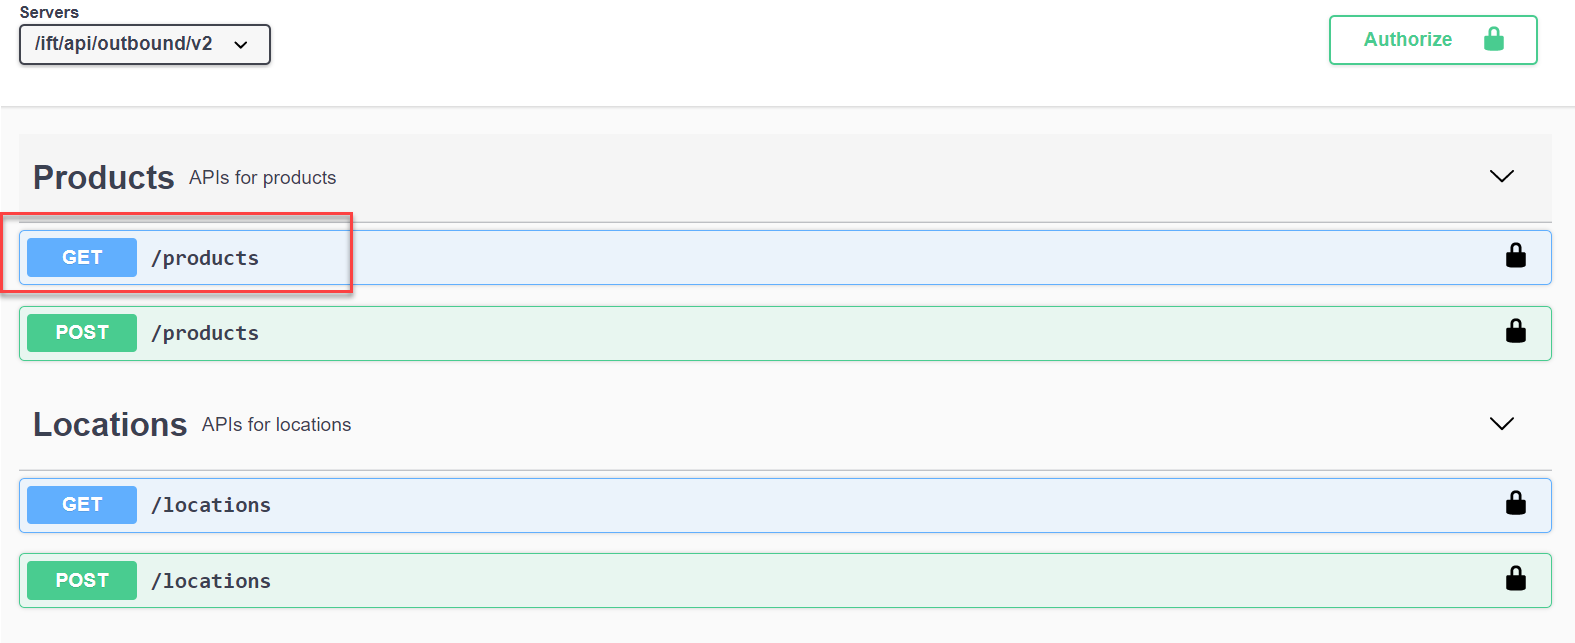Expand the POST /products operation

(785, 333)
